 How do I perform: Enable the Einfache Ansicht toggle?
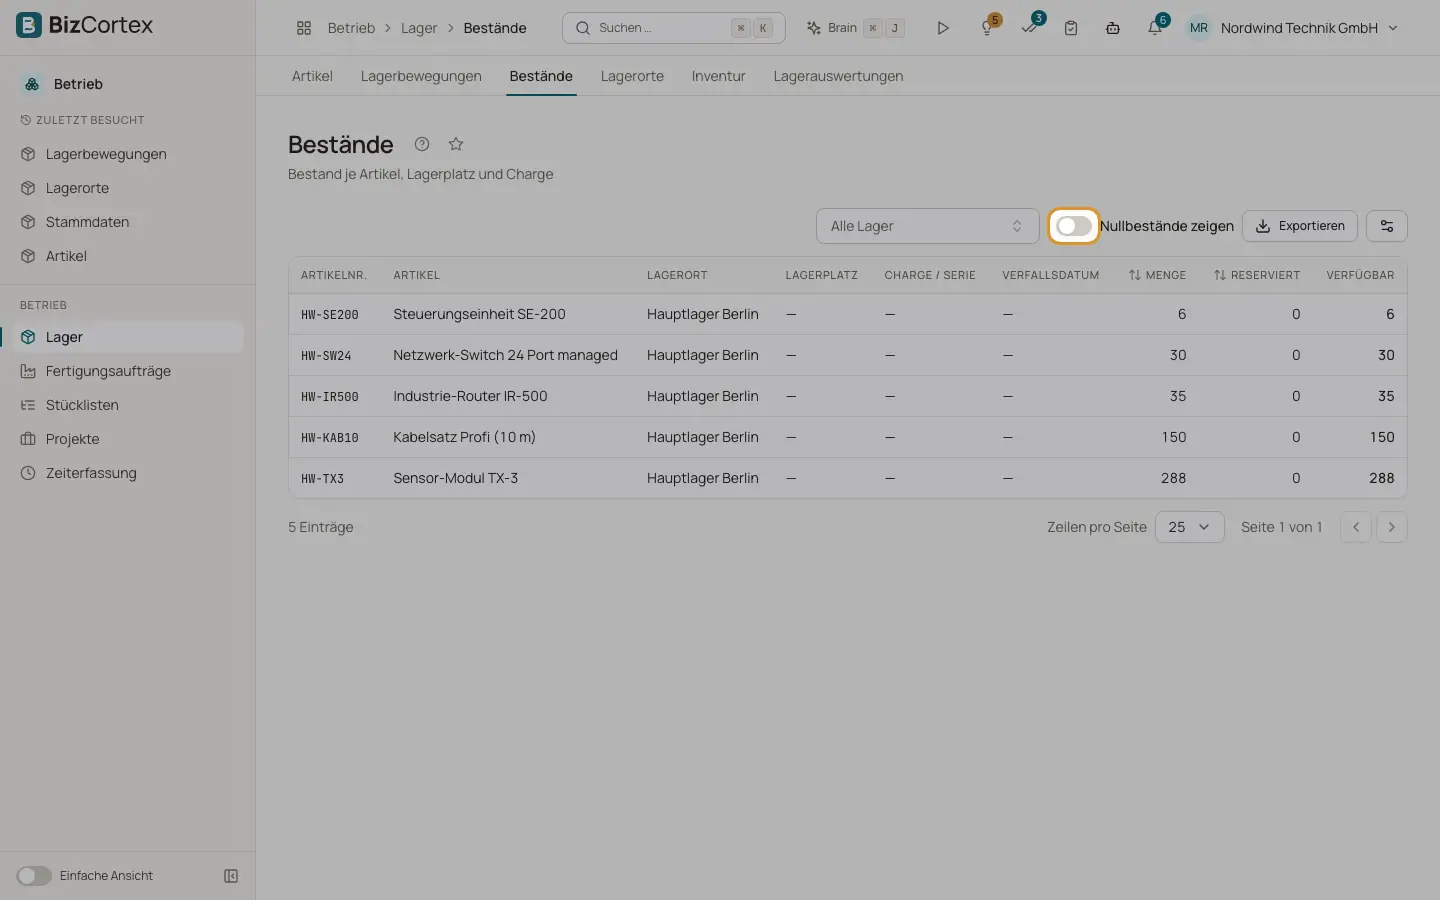tap(34, 876)
